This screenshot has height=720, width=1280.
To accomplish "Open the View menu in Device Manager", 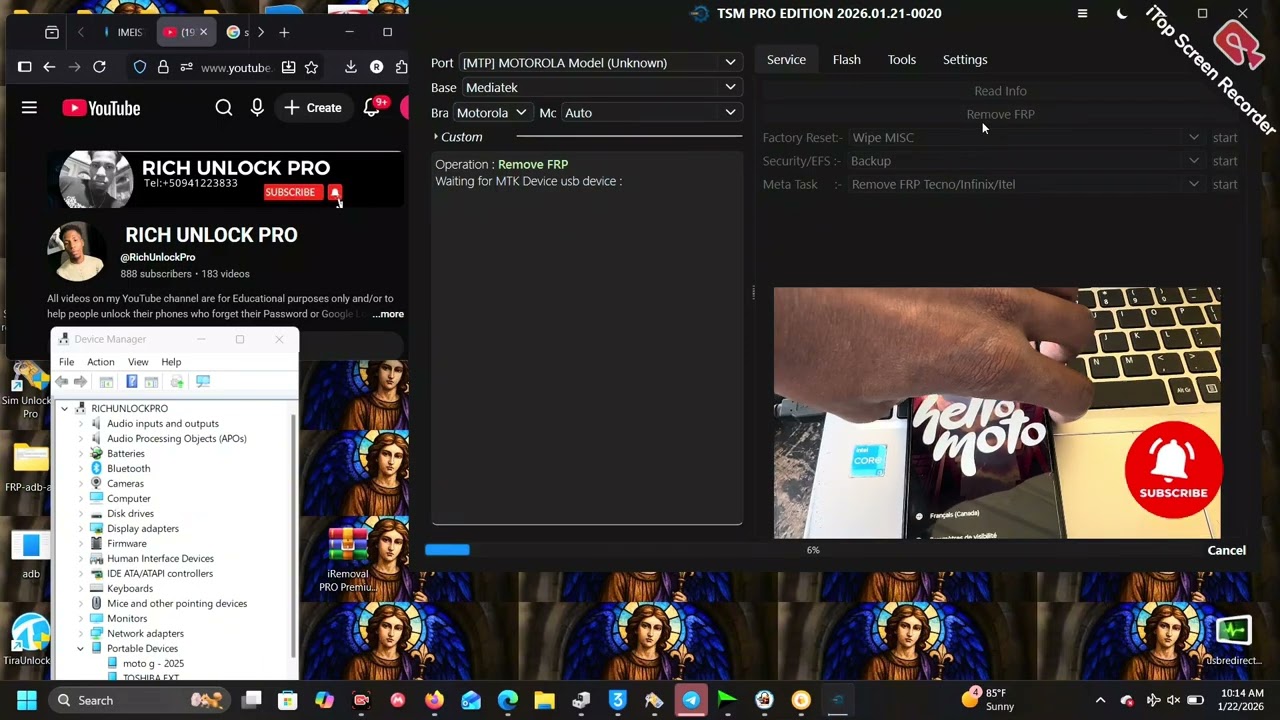I will pyautogui.click(x=138, y=362).
